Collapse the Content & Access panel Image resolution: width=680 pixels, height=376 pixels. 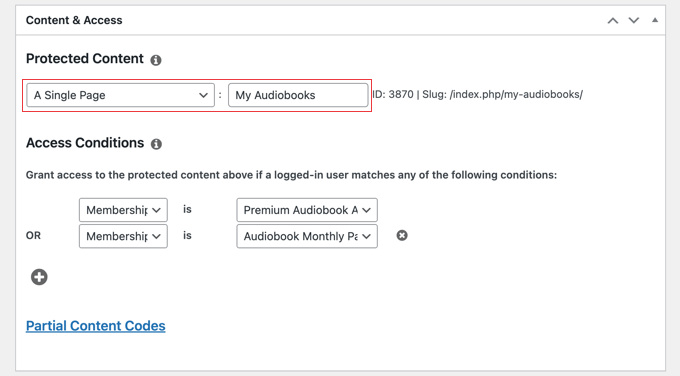click(x=655, y=20)
